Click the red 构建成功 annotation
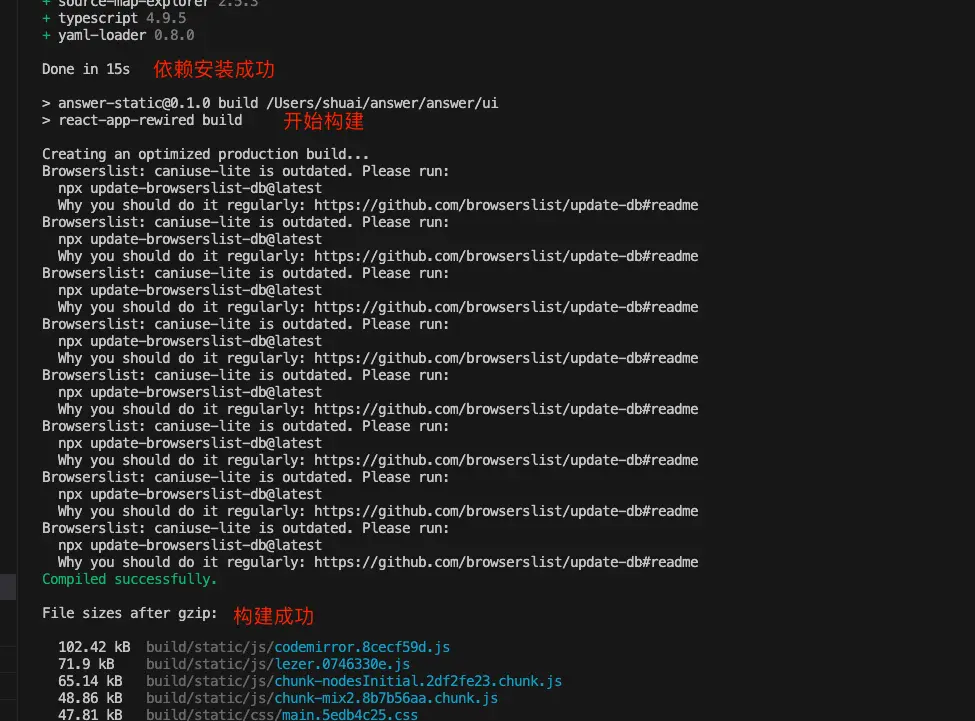The width and height of the screenshot is (975, 721). tap(273, 616)
